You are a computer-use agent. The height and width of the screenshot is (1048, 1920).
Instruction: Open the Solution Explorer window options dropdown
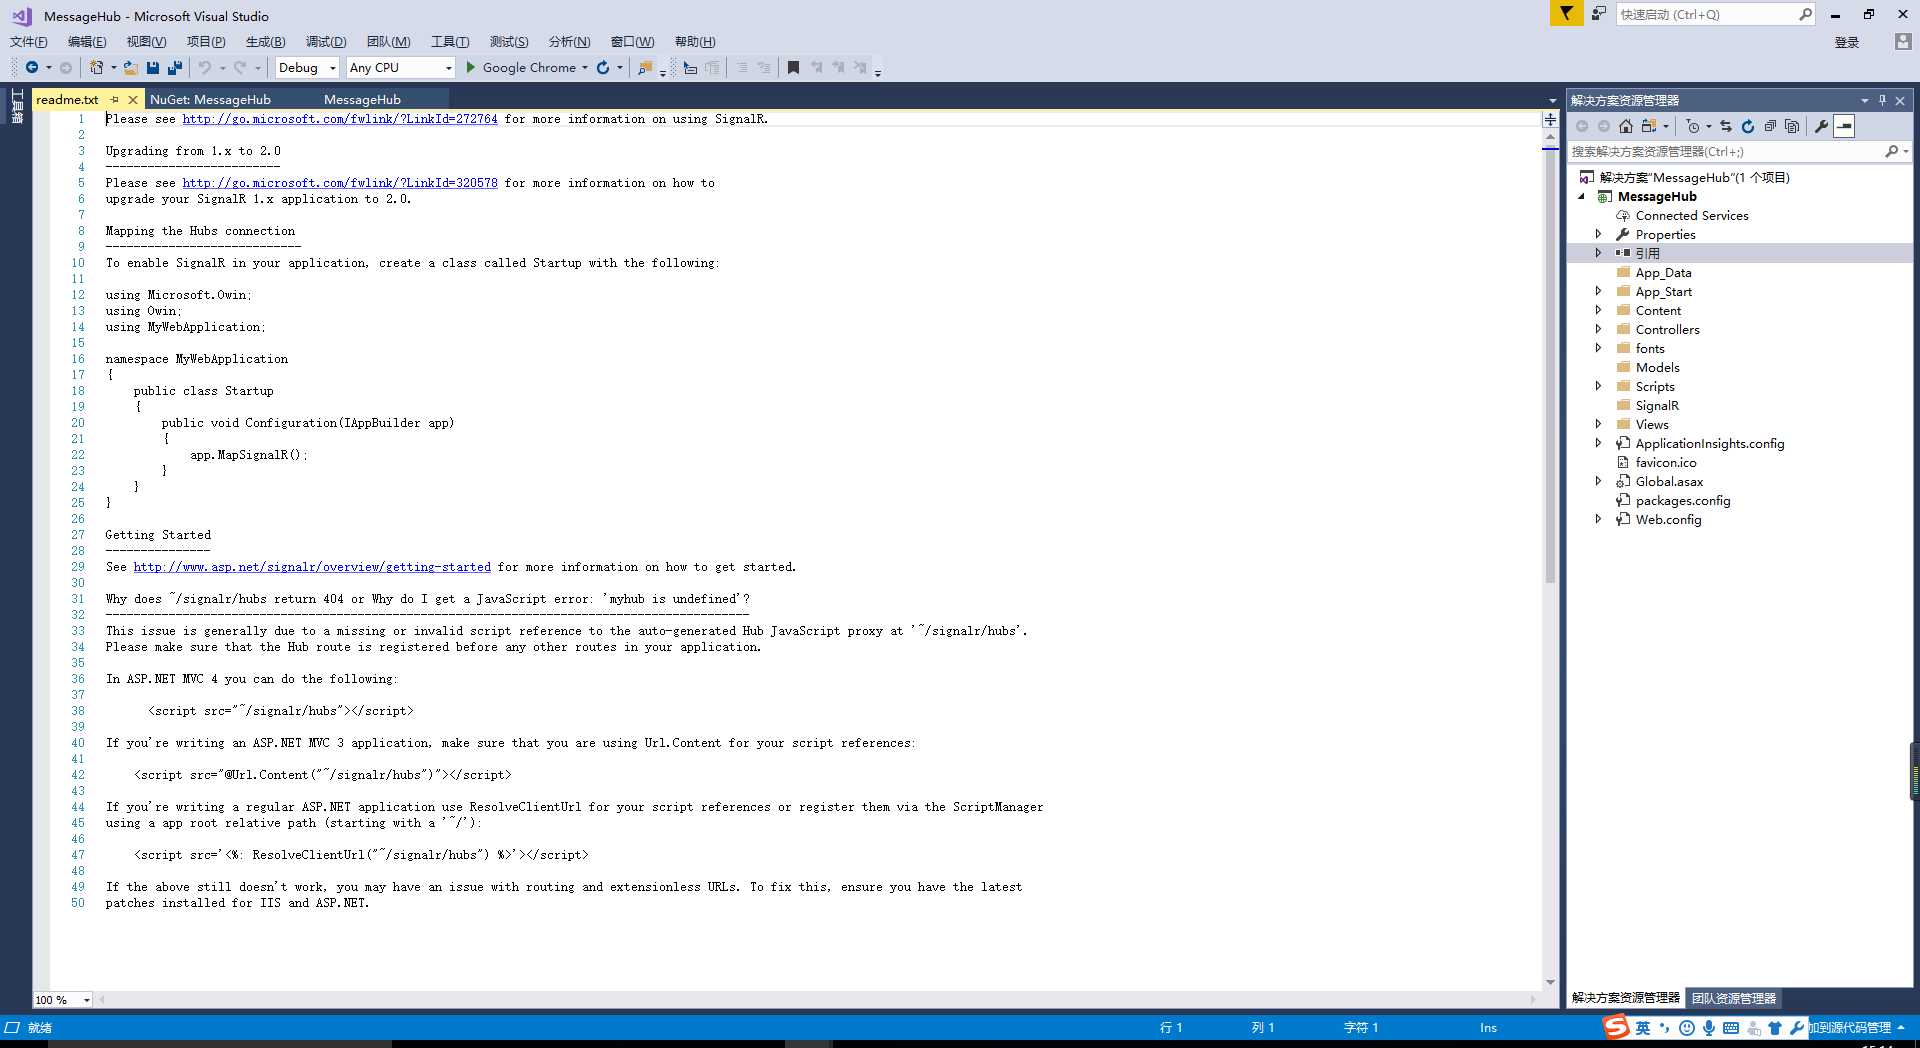[1864, 100]
